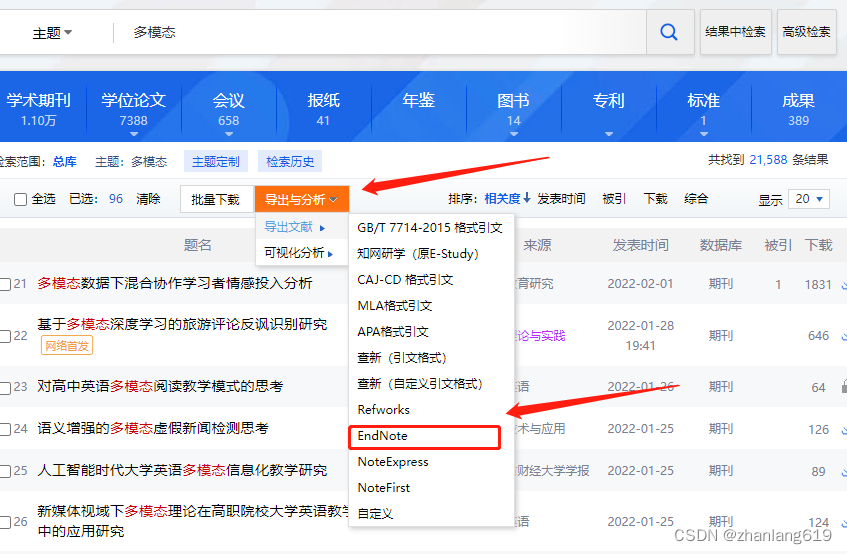The width and height of the screenshot is (847, 554).
Task: Expand the arrow under 专利 tab
Action: click(609, 134)
